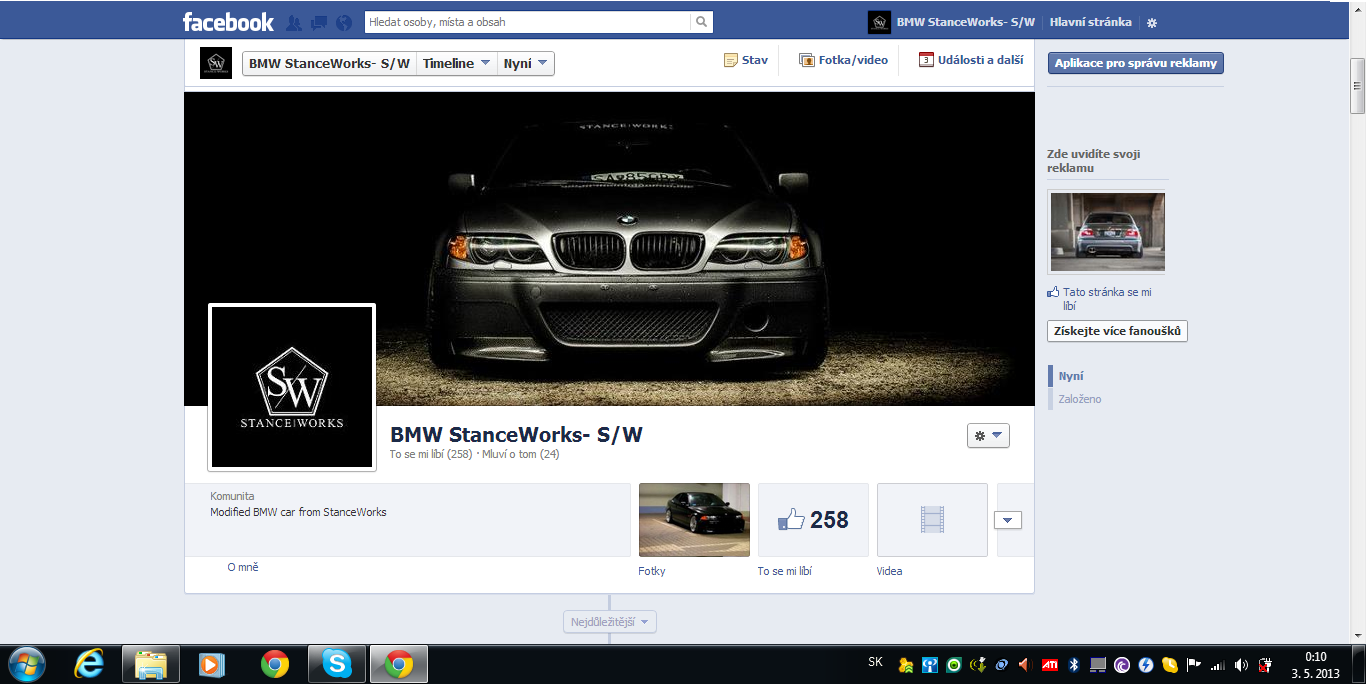Screen dimensions: 1366x684
Task: Click the power plug battery tray icon
Action: [x=1265, y=664]
